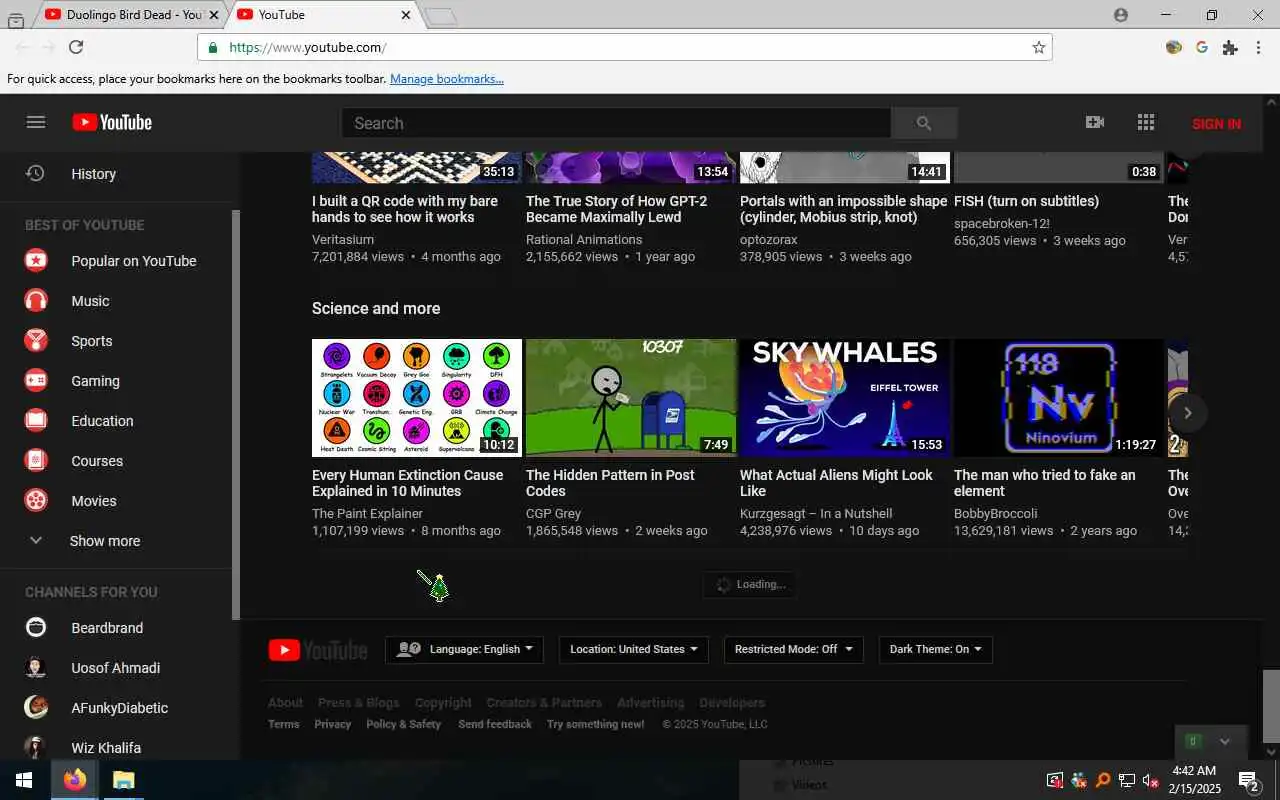Open the Try something new! link
Screen dimensions: 1280x800
[x=596, y=724]
